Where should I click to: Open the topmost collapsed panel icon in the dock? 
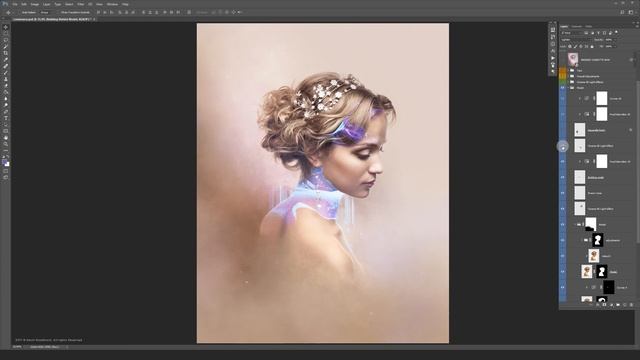point(553,30)
